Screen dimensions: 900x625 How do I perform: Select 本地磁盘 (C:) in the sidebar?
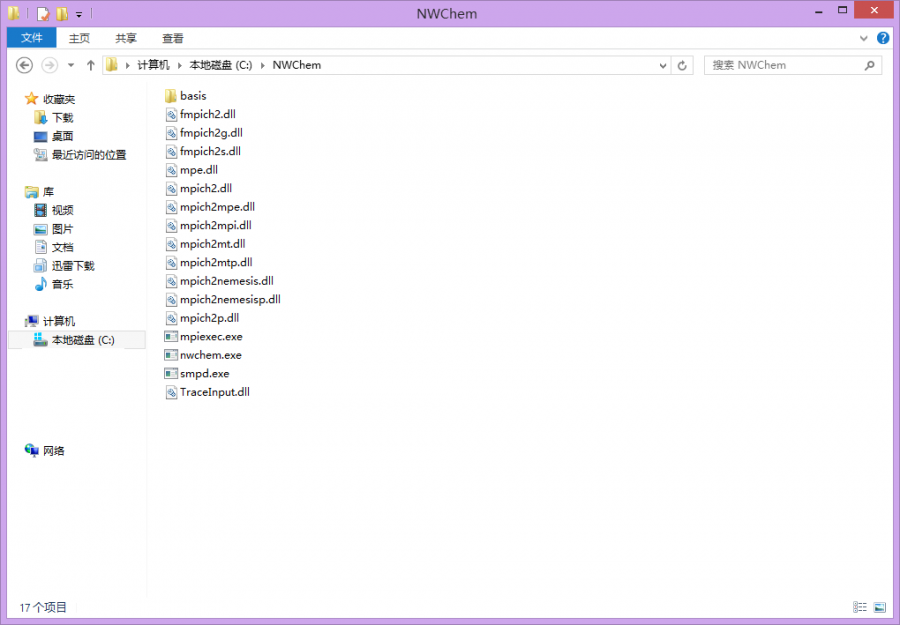tap(77, 340)
